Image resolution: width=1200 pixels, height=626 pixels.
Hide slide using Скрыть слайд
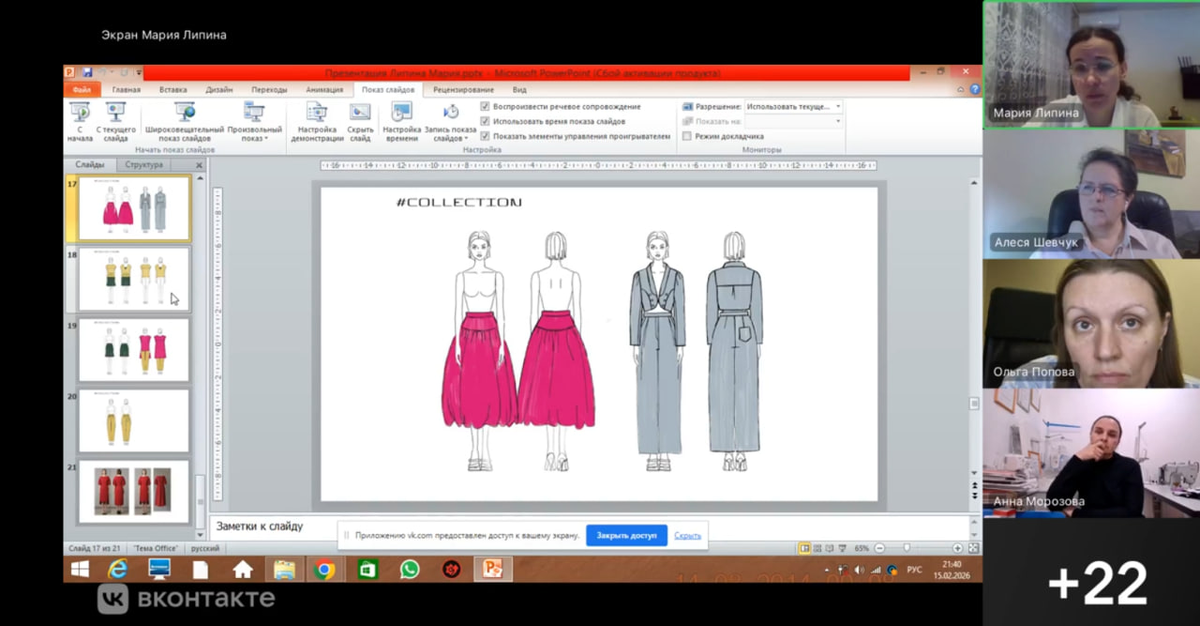[360, 119]
